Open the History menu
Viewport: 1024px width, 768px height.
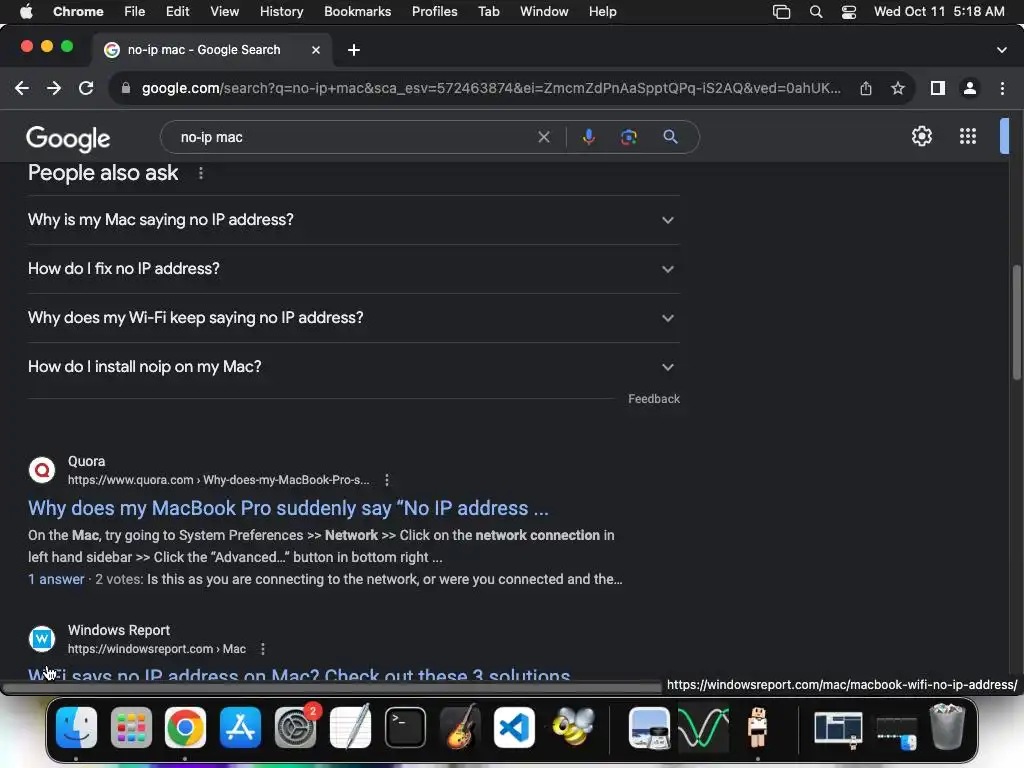tap(281, 12)
